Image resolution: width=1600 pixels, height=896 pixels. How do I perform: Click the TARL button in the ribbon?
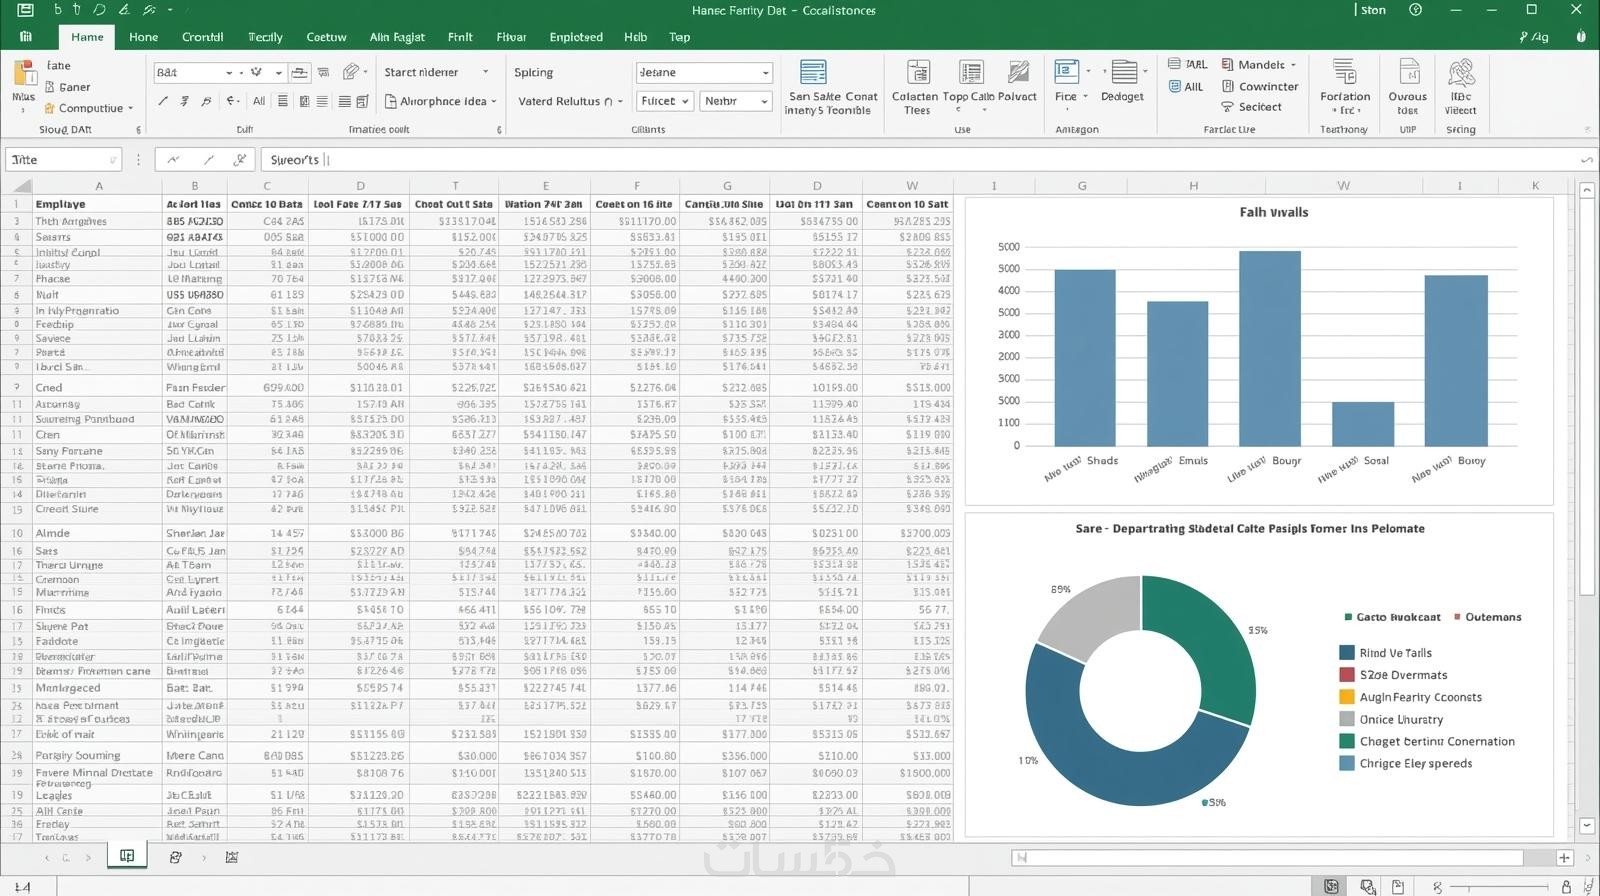(1187, 65)
